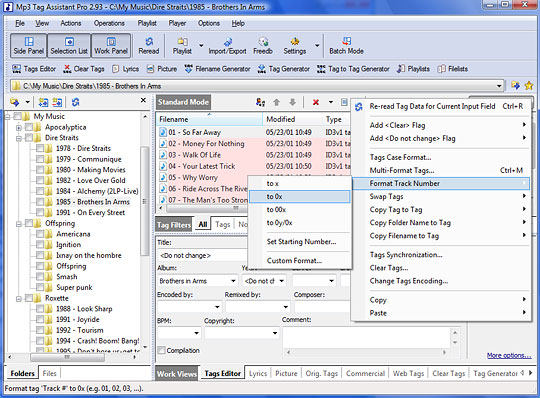Collapse the Offspring folder node

coord(19,223)
